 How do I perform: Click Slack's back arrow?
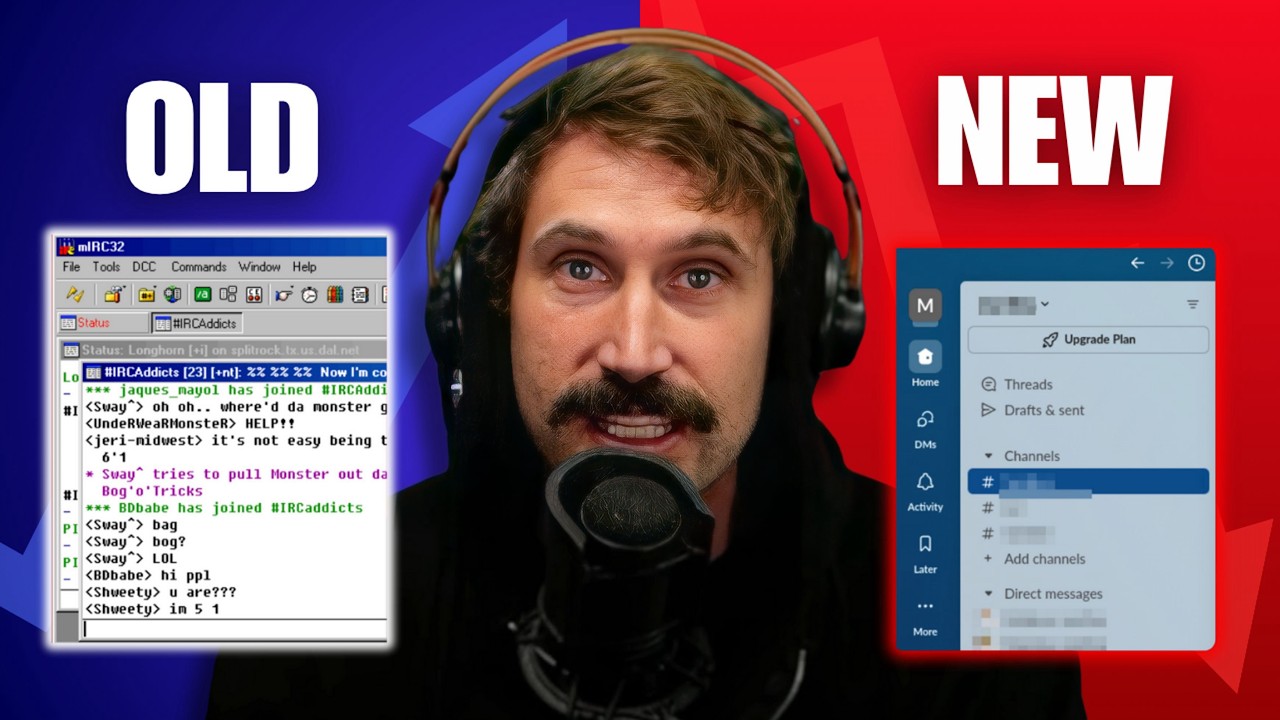point(1137,263)
